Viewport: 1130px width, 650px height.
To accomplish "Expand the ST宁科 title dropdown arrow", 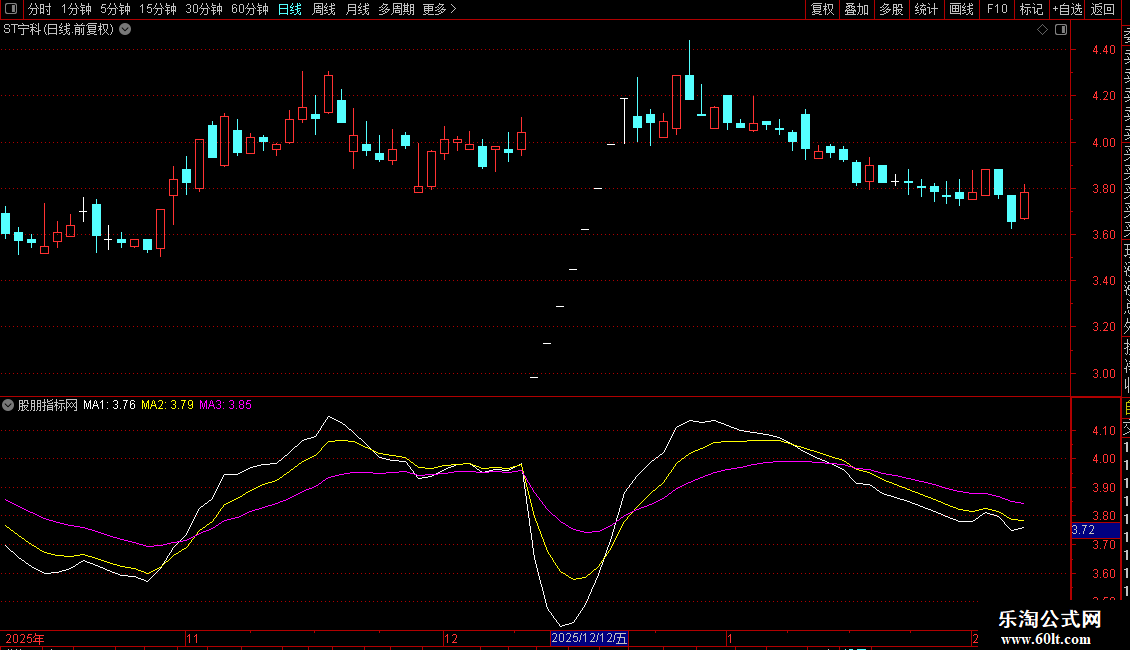I will tap(125, 29).
